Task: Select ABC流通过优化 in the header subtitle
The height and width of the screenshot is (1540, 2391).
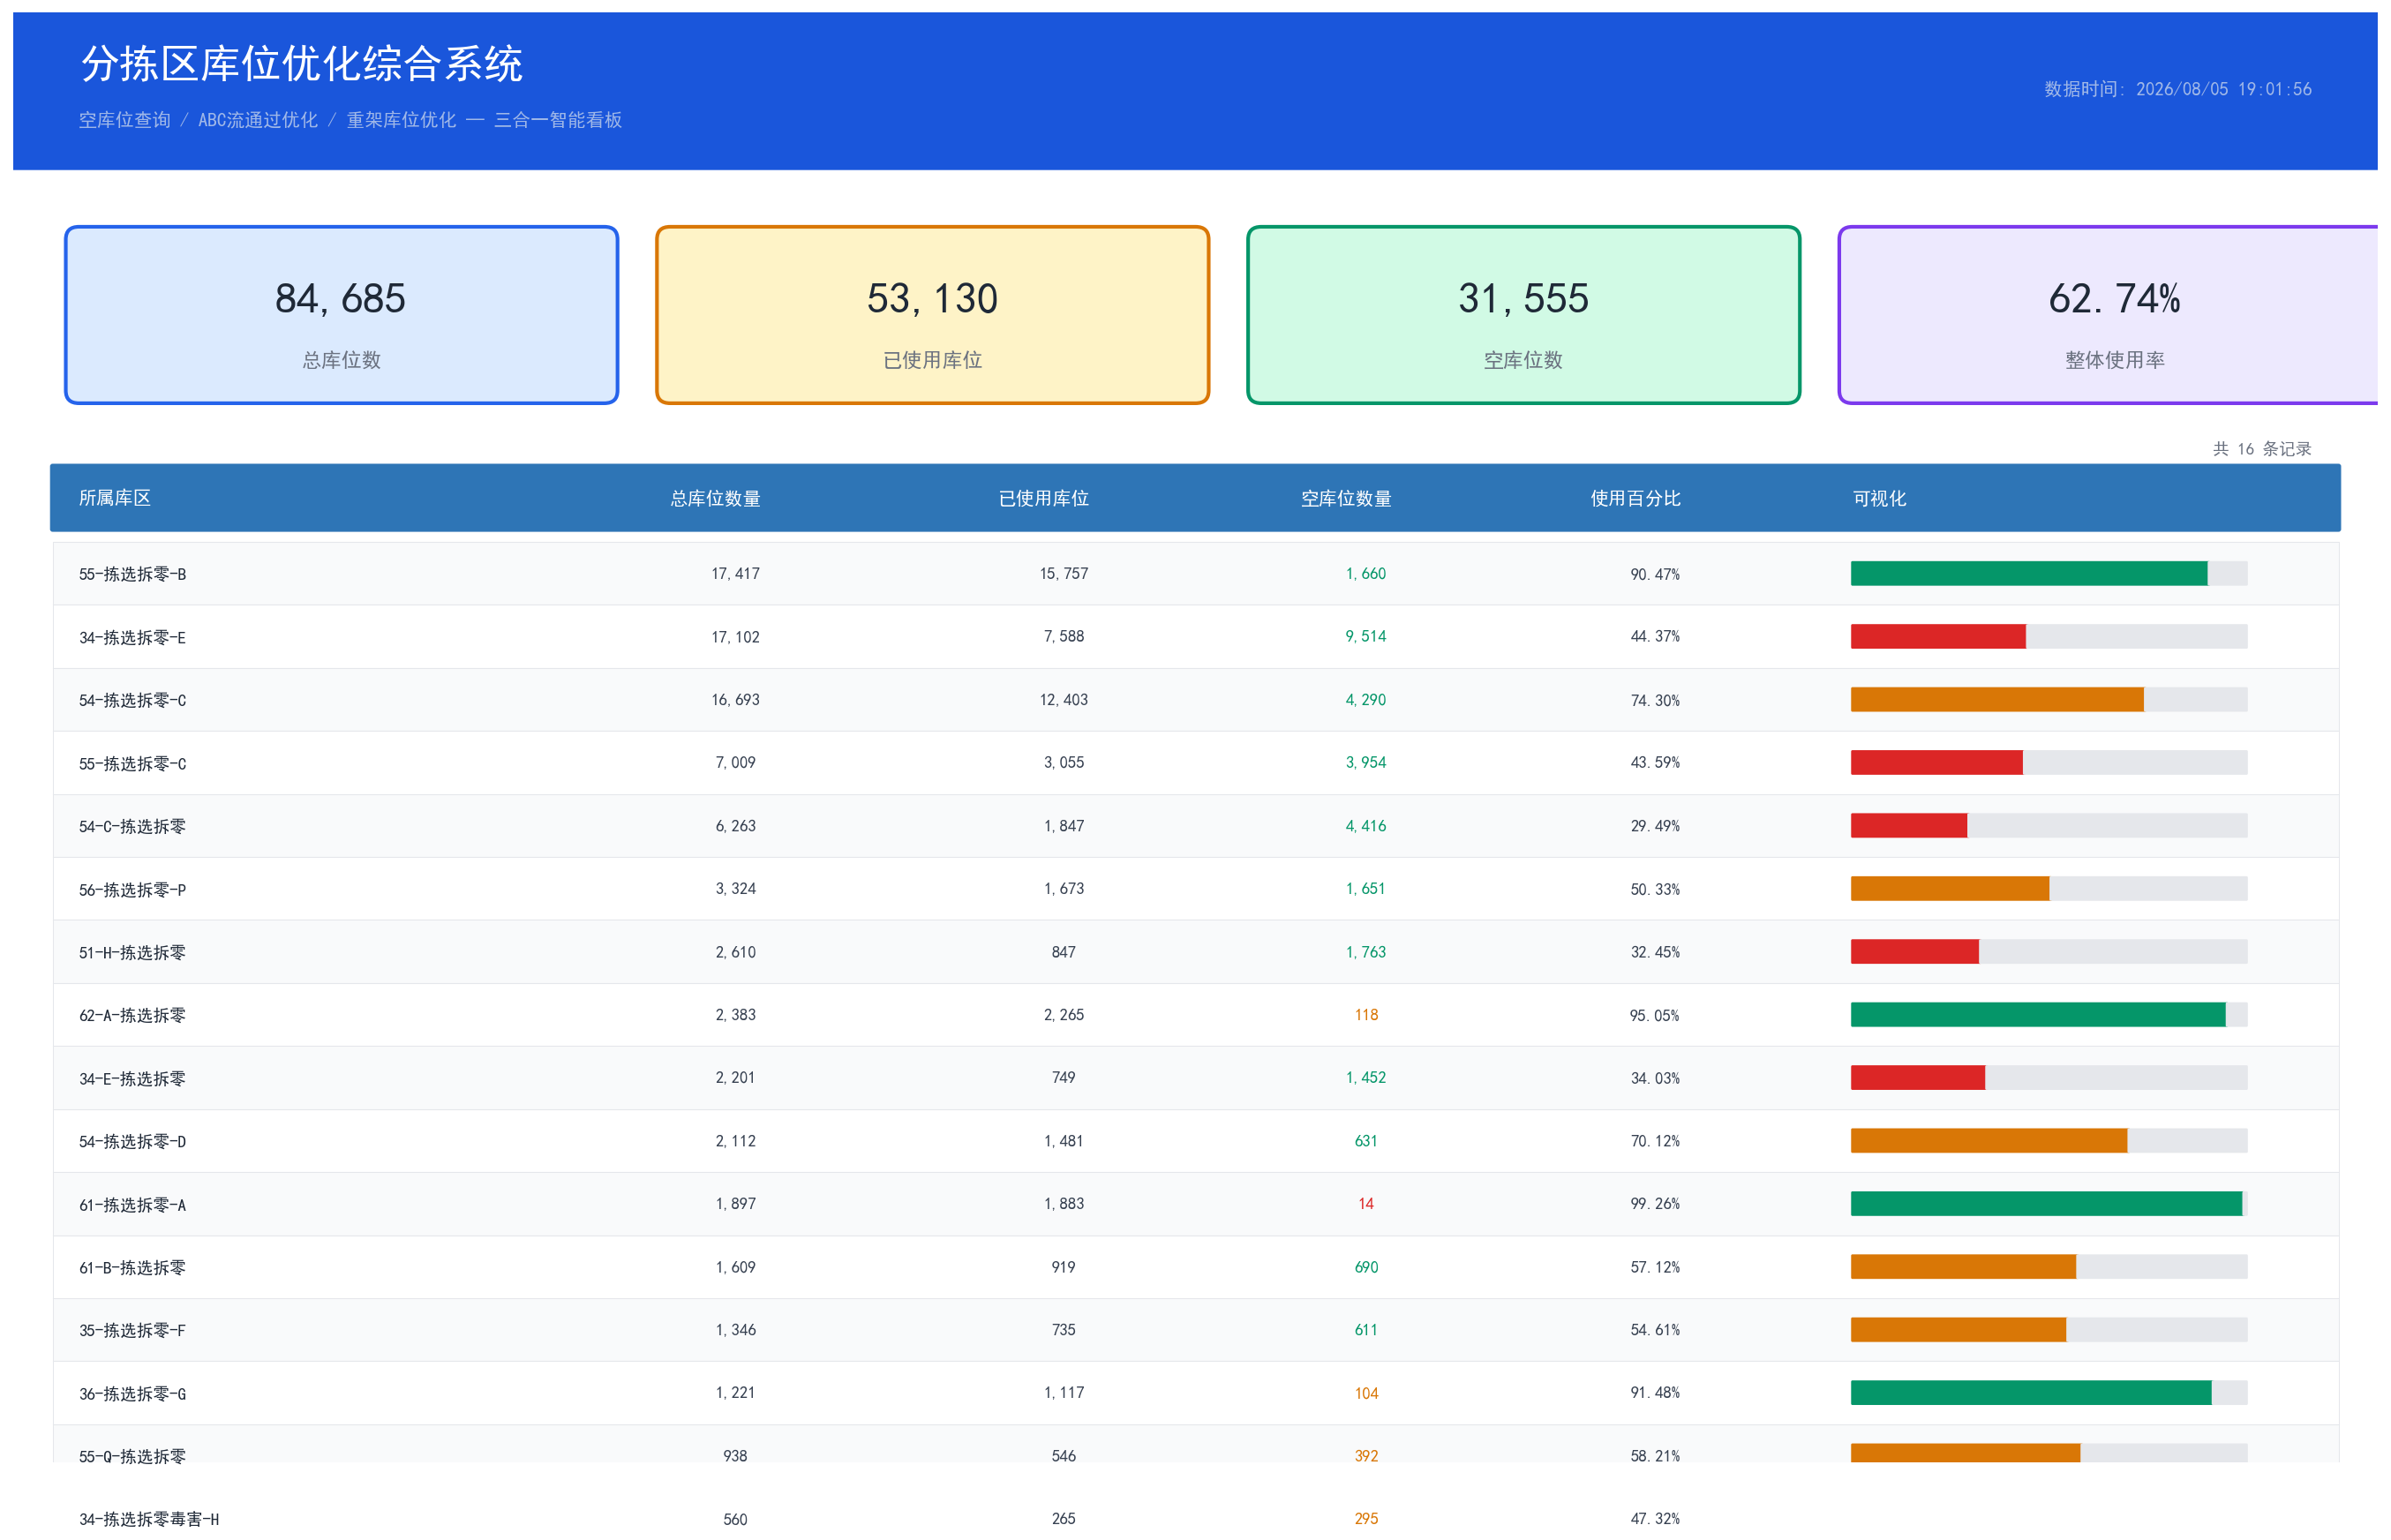Action: (x=258, y=120)
